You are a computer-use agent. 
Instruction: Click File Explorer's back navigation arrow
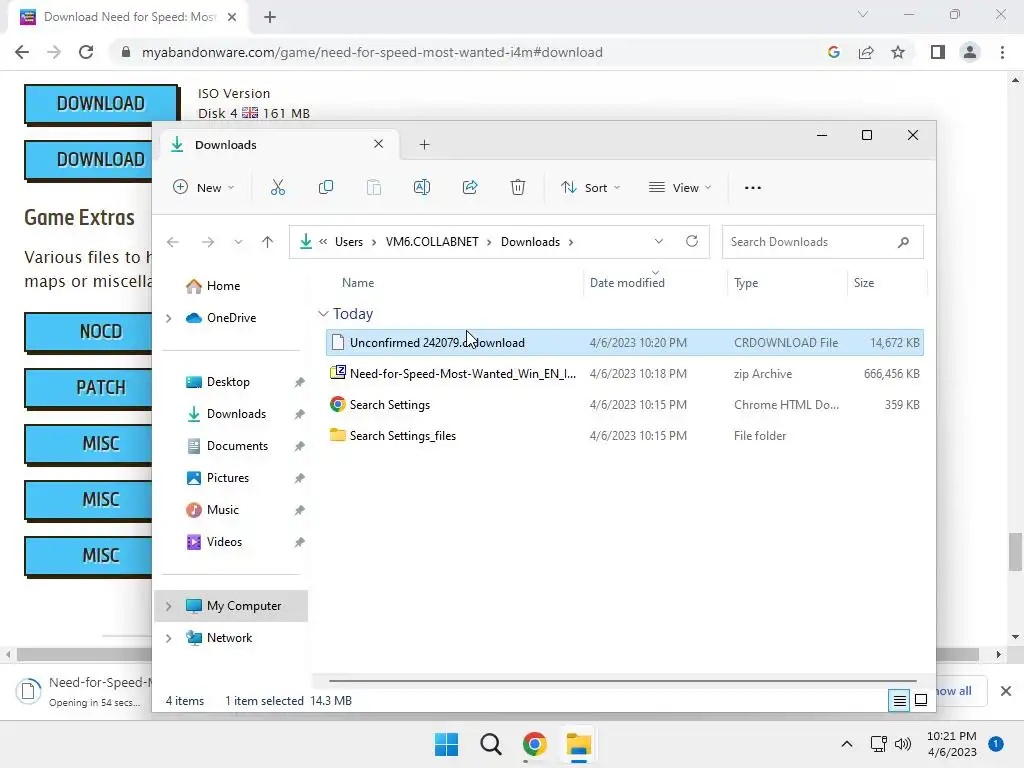[x=172, y=242]
